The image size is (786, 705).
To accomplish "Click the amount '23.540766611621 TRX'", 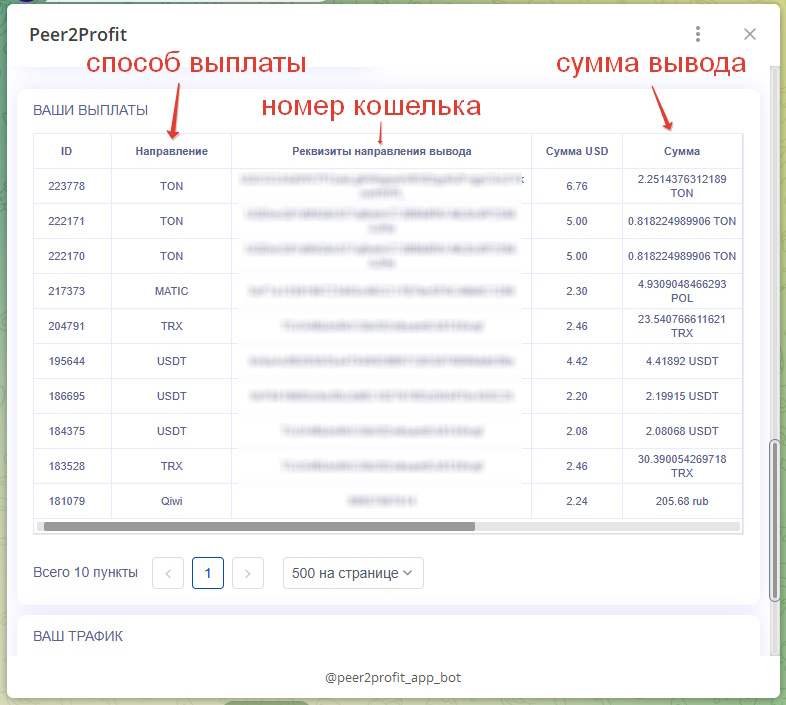I will (682, 326).
